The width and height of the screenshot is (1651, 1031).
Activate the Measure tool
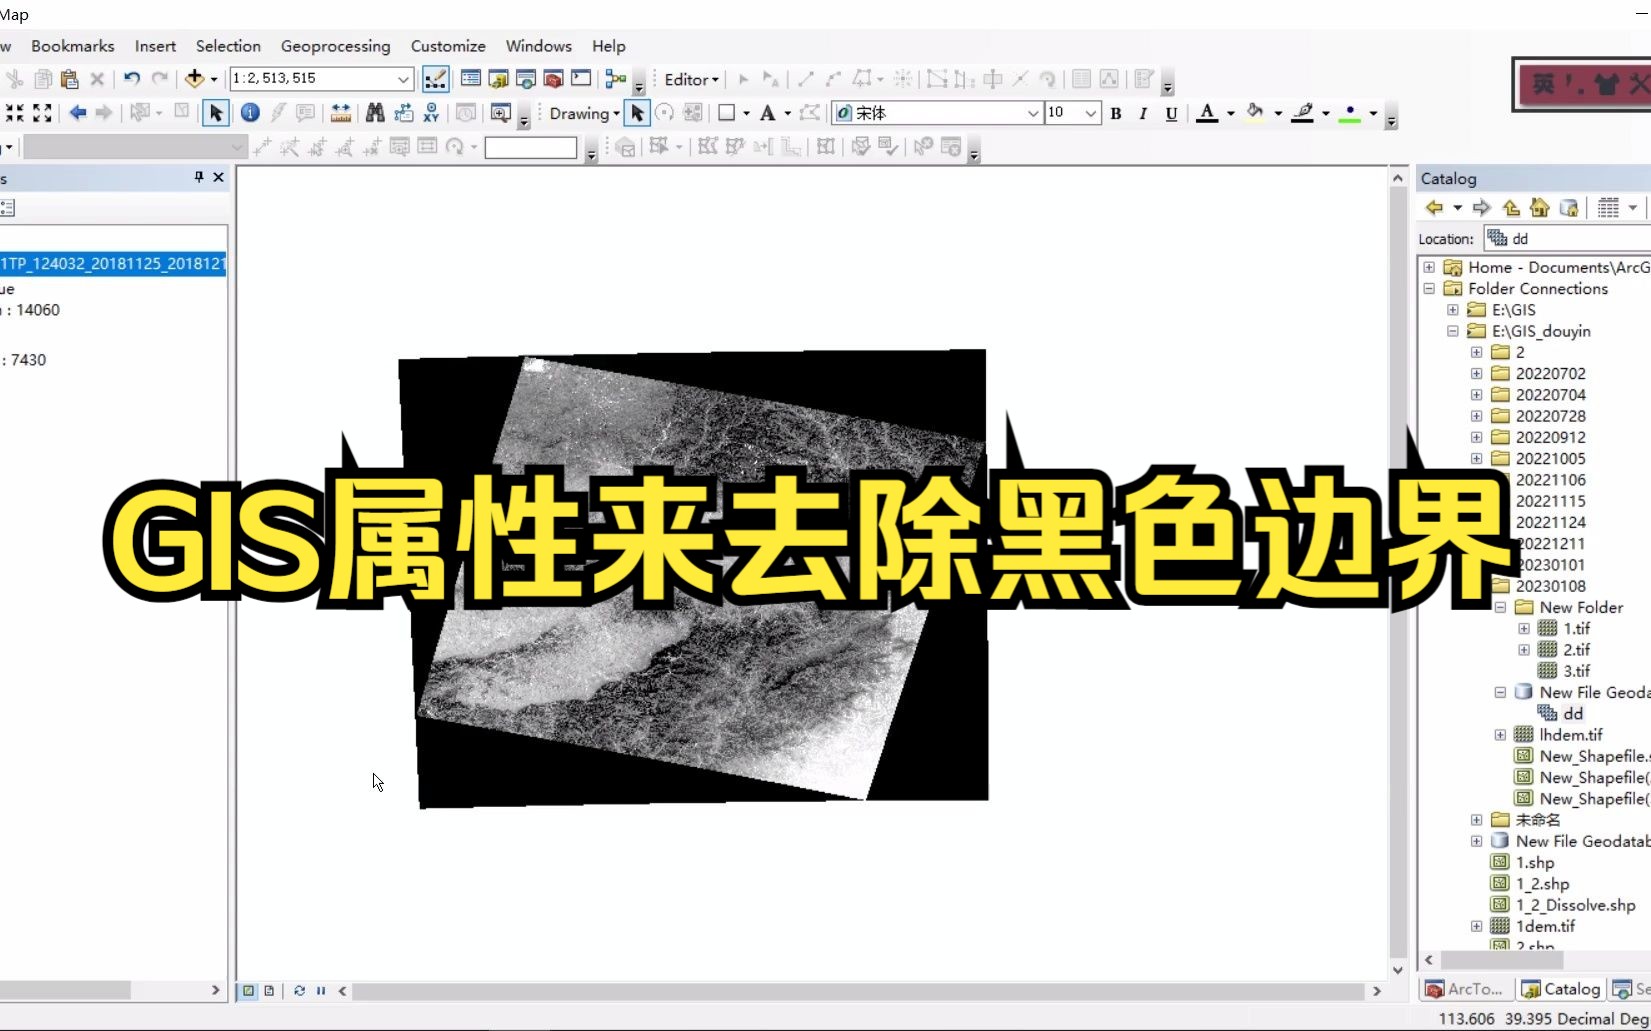pos(340,113)
